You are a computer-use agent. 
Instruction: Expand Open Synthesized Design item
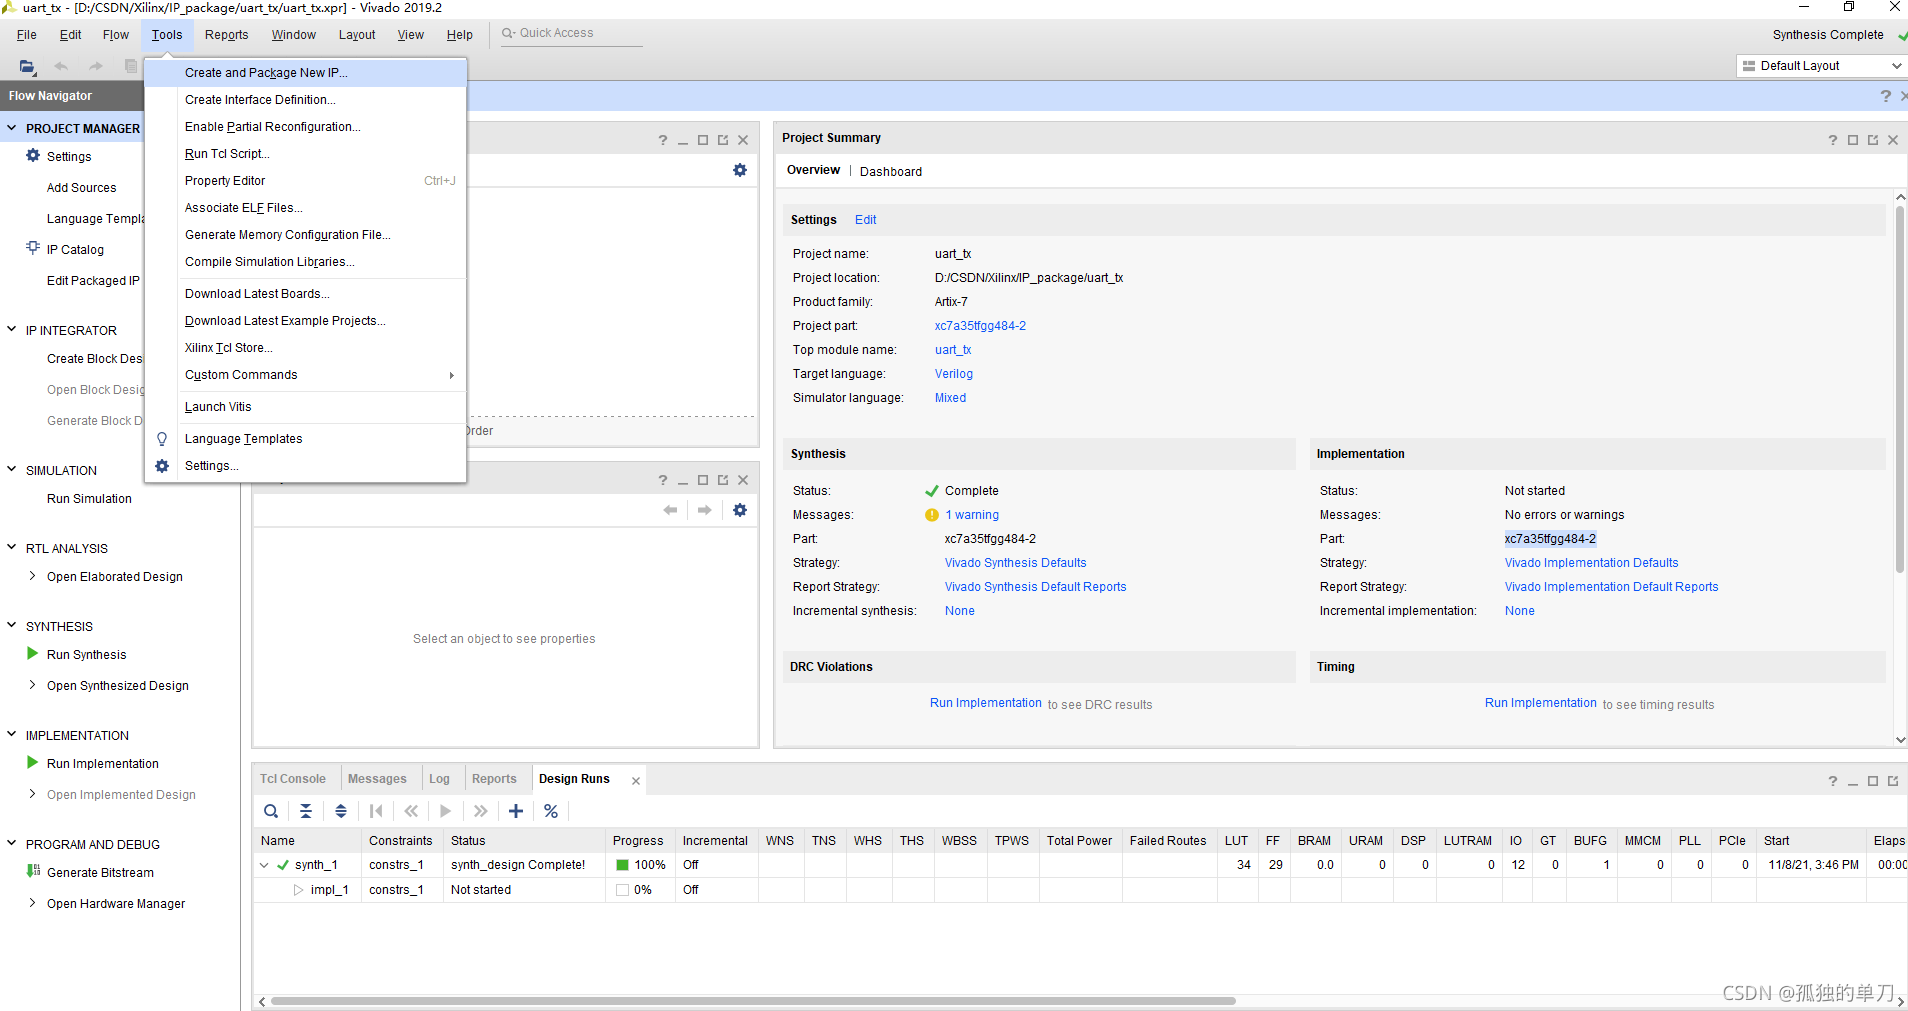33,685
